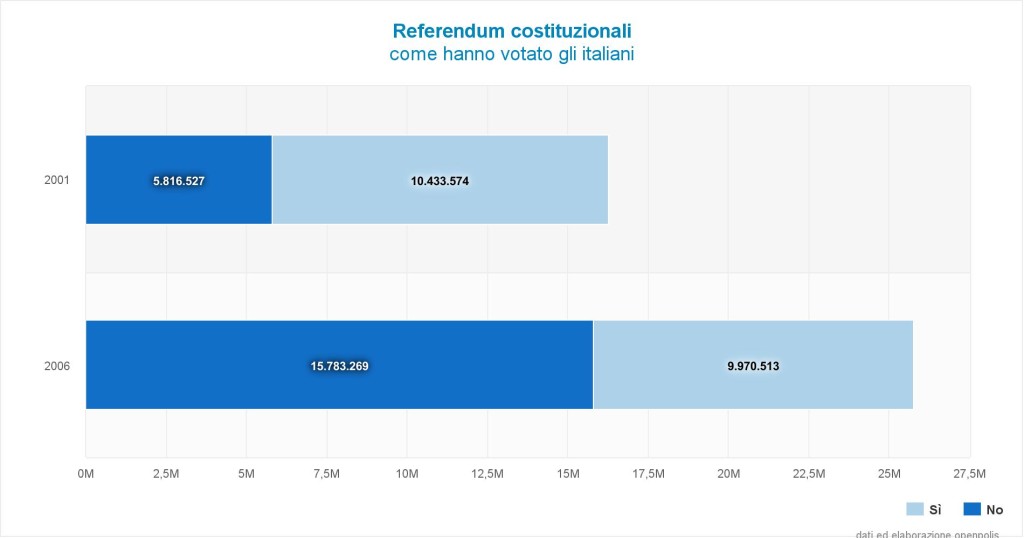Select the 2001 No bar segment
The width and height of the screenshot is (1024, 538).
pos(179,180)
